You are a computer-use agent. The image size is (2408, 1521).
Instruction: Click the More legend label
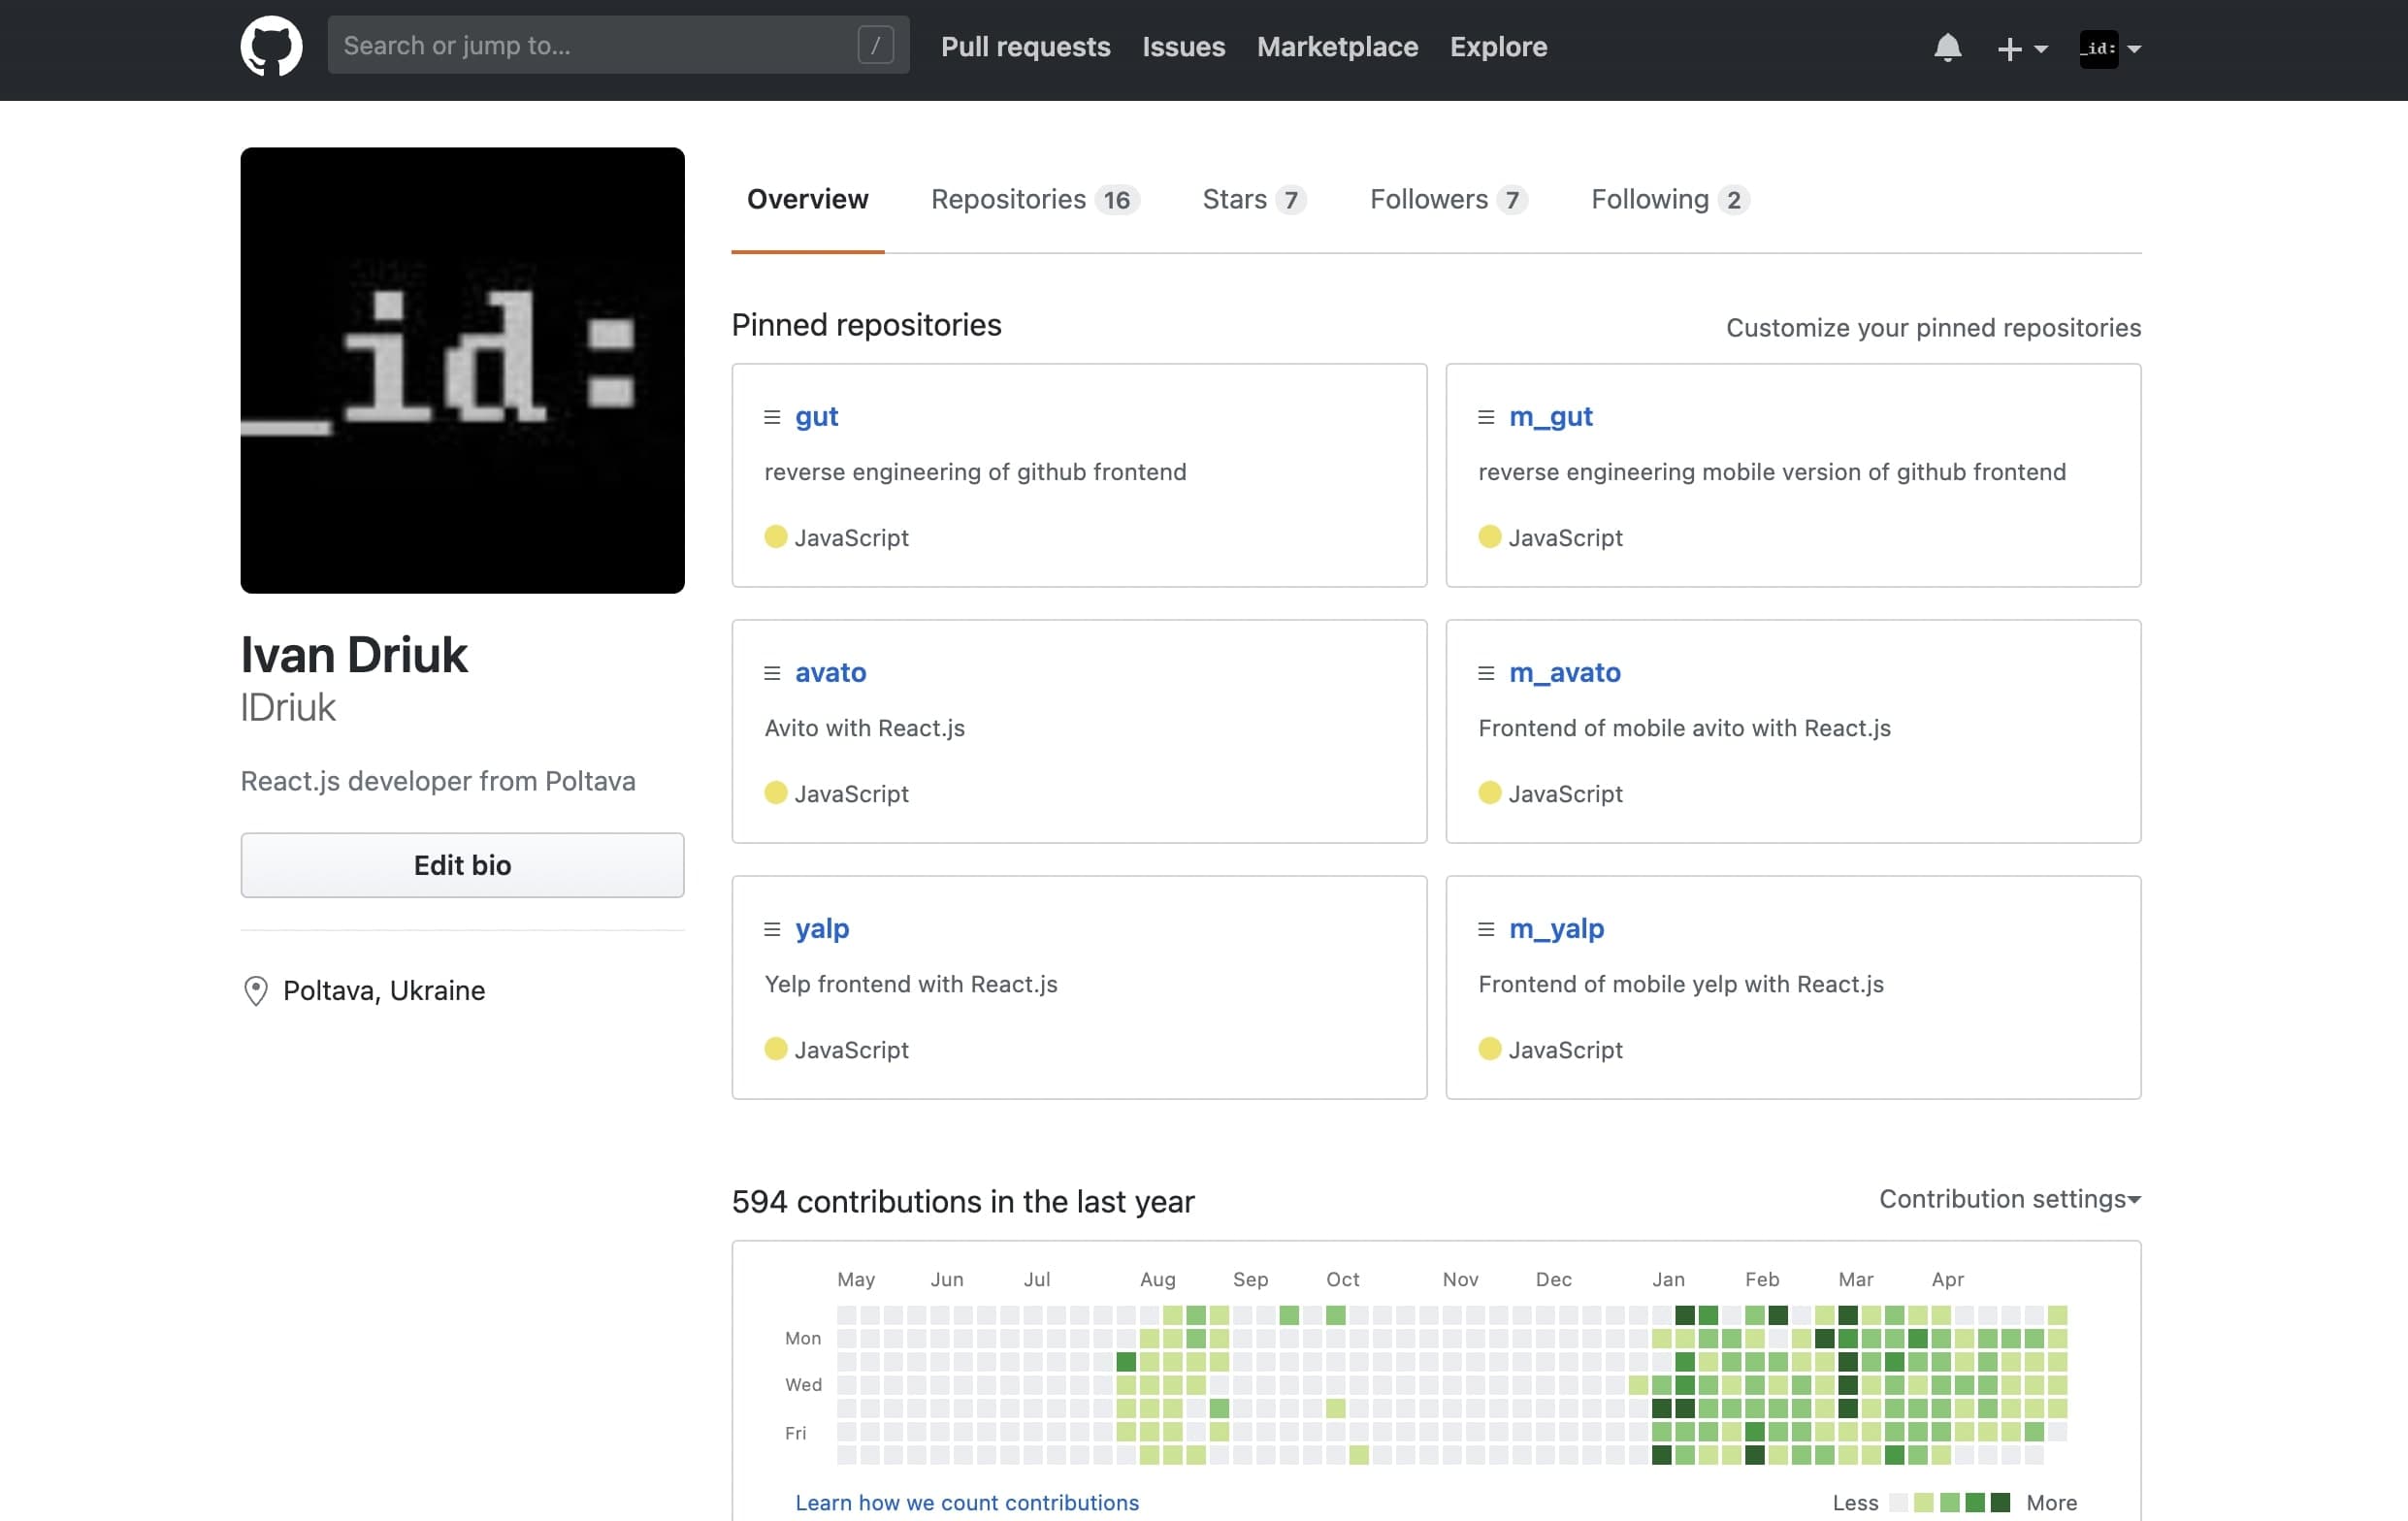tap(2051, 1502)
